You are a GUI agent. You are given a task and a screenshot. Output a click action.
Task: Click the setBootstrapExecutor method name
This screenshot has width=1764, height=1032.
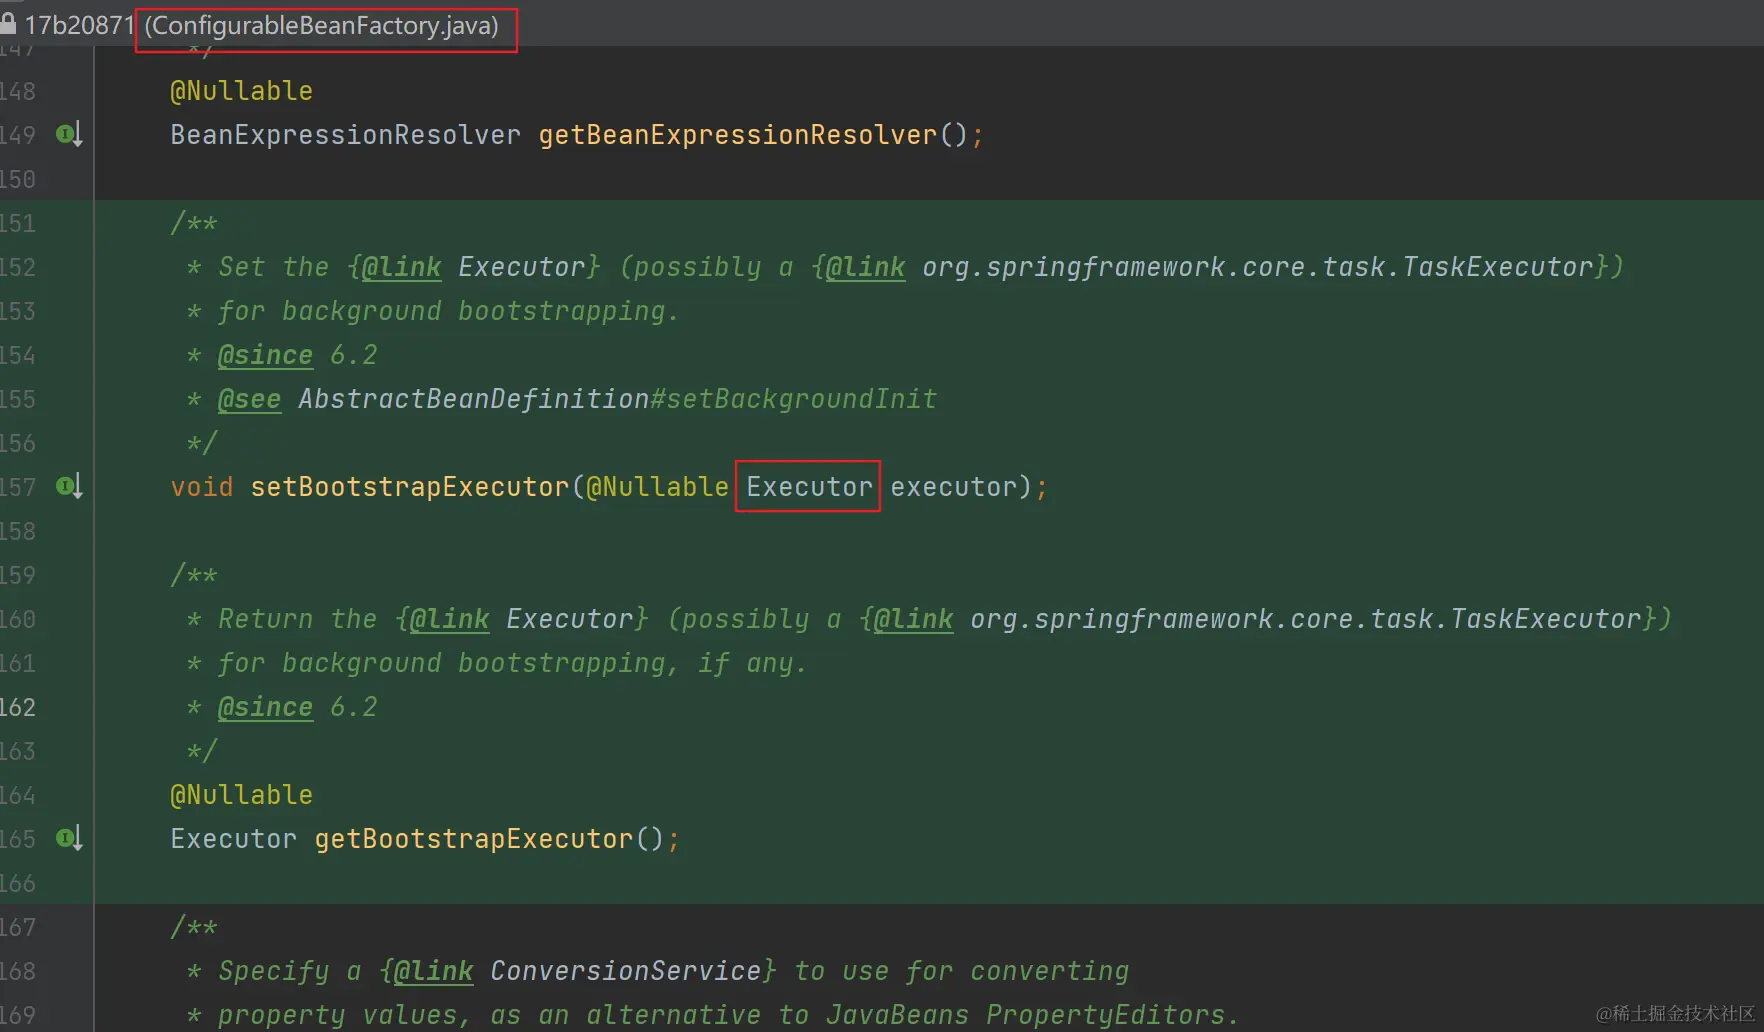[409, 487]
